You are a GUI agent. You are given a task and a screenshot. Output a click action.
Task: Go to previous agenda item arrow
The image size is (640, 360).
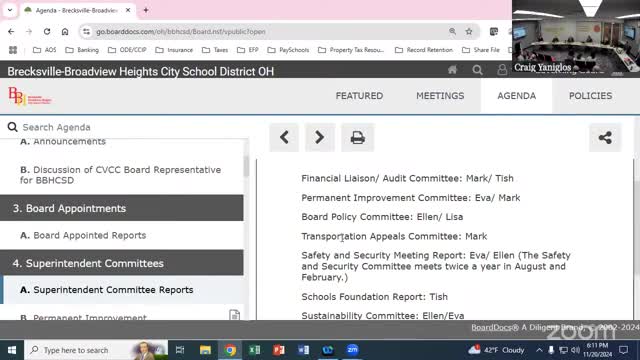click(284, 138)
